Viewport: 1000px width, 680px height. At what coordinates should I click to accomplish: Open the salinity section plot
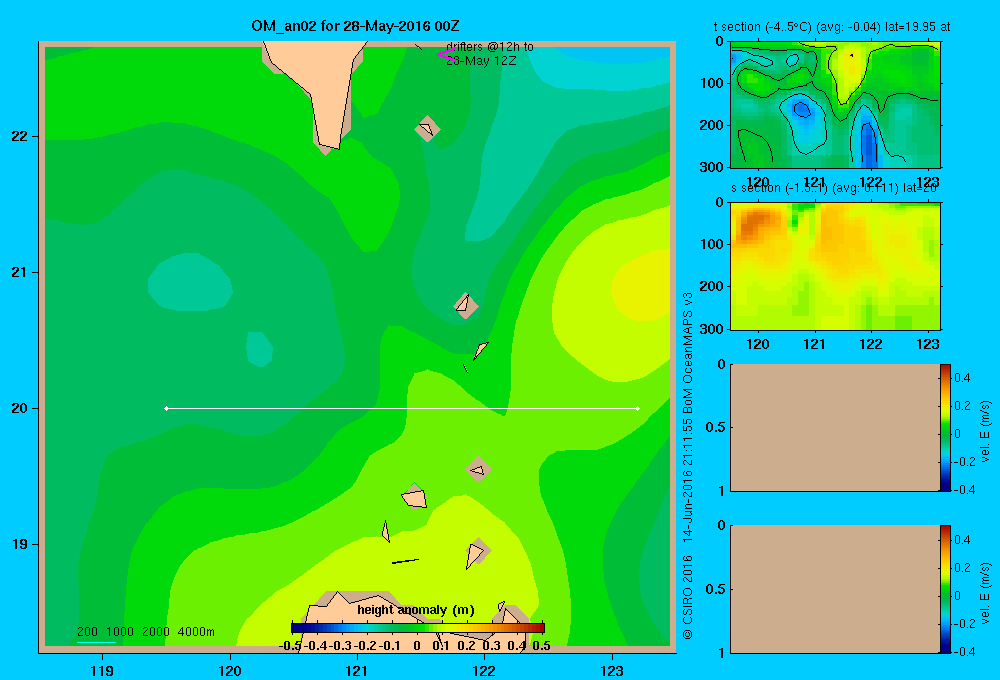(835, 265)
